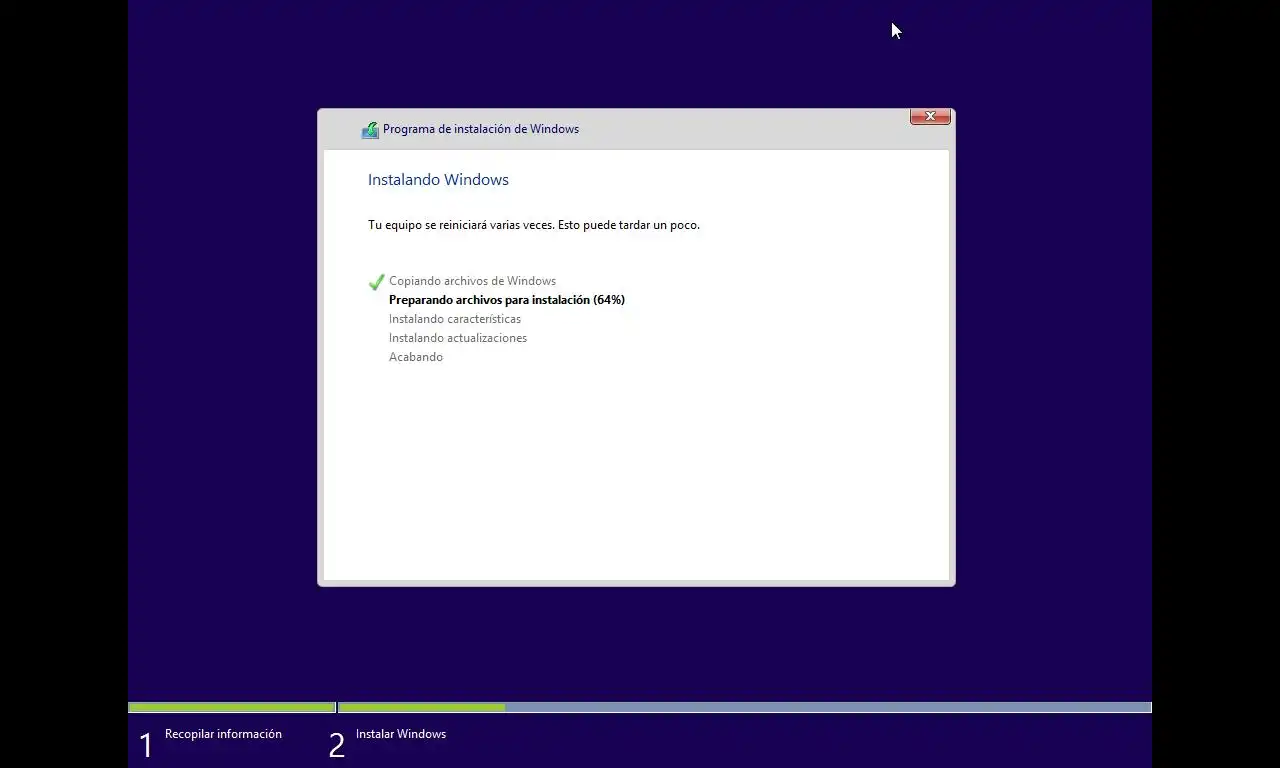Click the green checkmark beside Copiando archivos
The image size is (1280, 768).
pos(376,282)
